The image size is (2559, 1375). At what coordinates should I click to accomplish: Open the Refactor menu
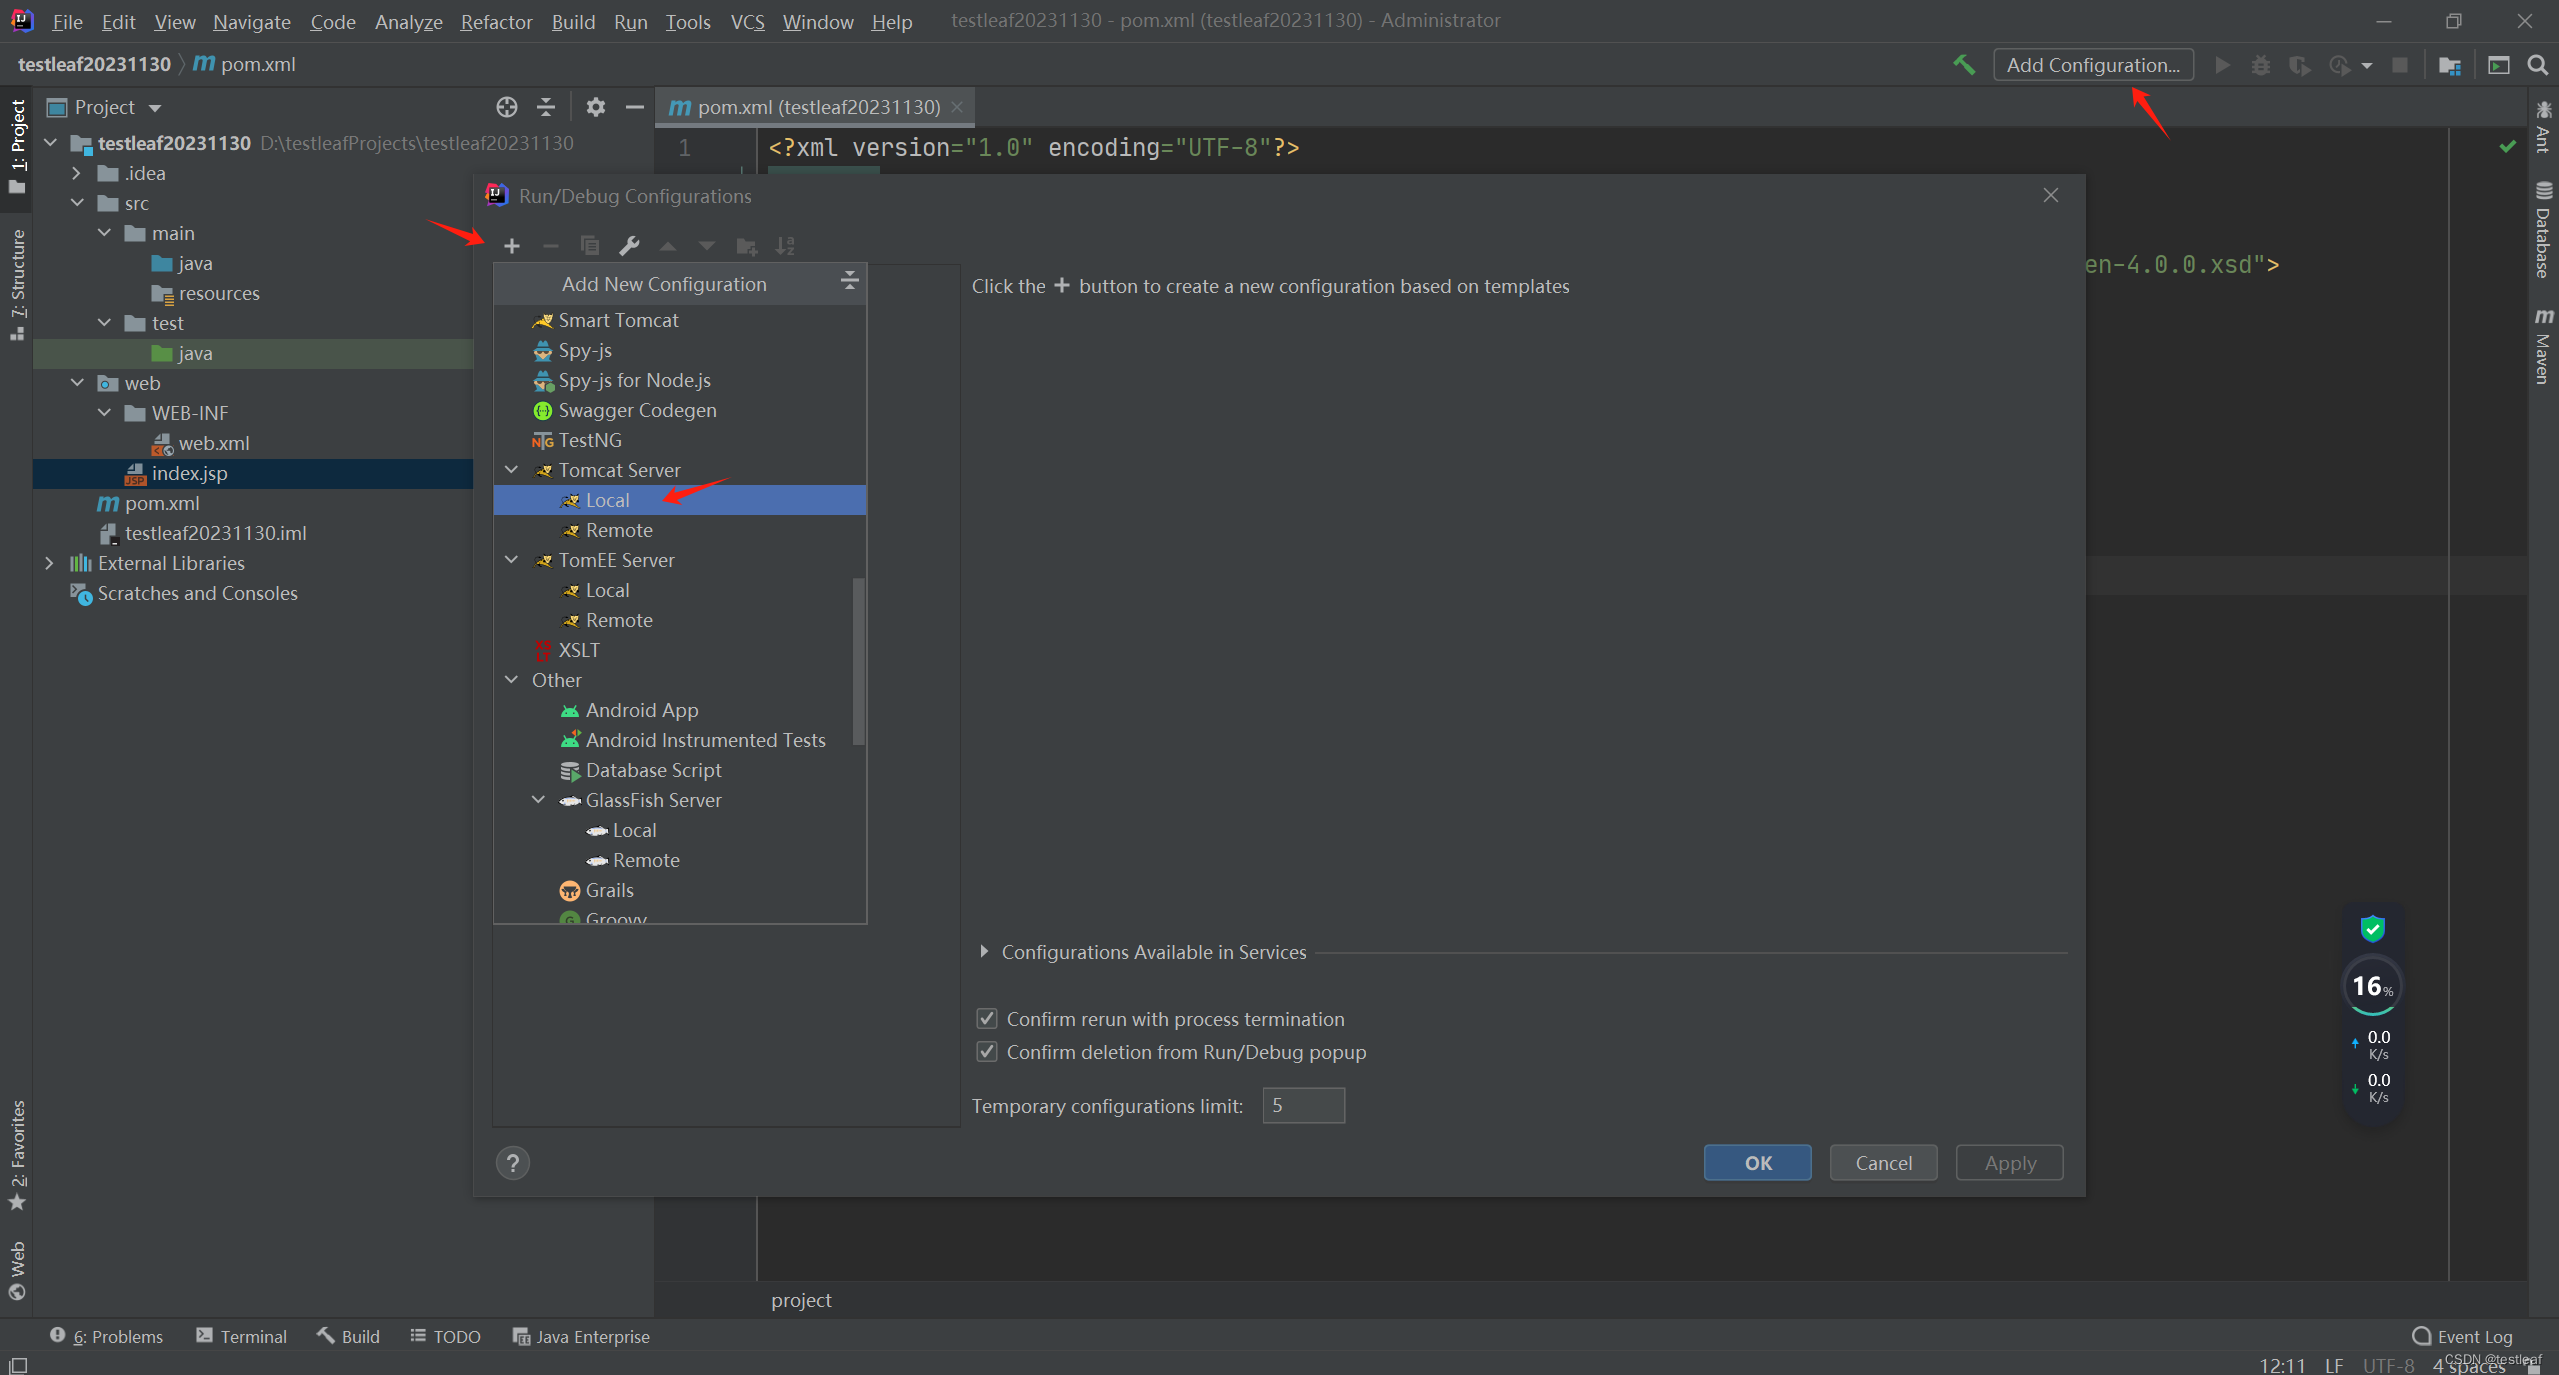pos(495,21)
